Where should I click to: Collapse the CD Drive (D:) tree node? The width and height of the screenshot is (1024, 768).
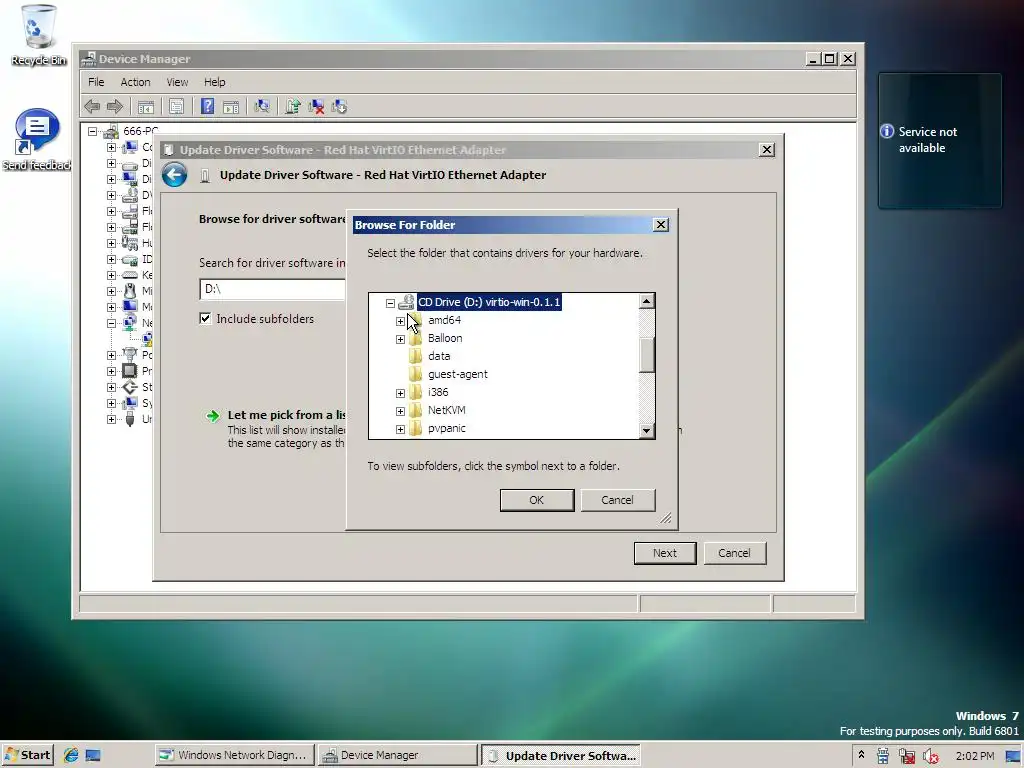(x=390, y=303)
